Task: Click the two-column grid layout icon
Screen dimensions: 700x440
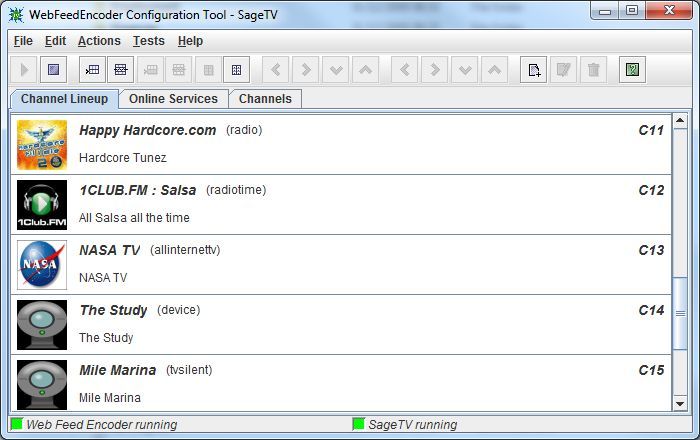Action: [x=236, y=70]
